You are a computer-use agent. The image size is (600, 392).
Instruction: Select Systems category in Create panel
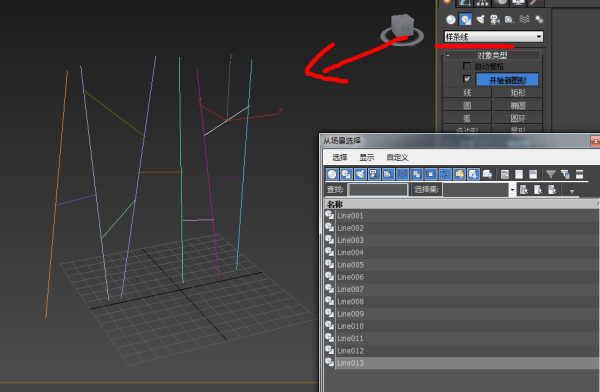(x=539, y=19)
